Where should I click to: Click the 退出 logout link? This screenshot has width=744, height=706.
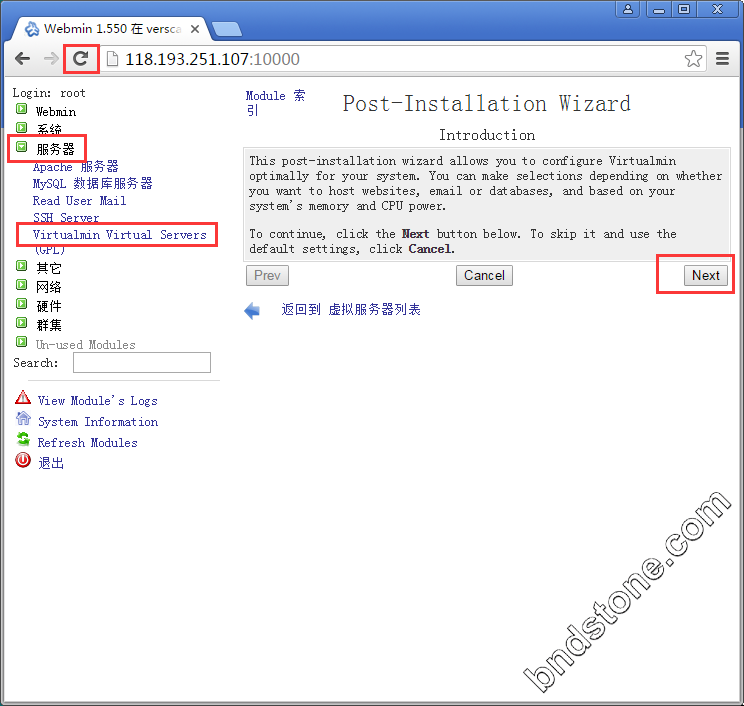pyautogui.click(x=51, y=463)
